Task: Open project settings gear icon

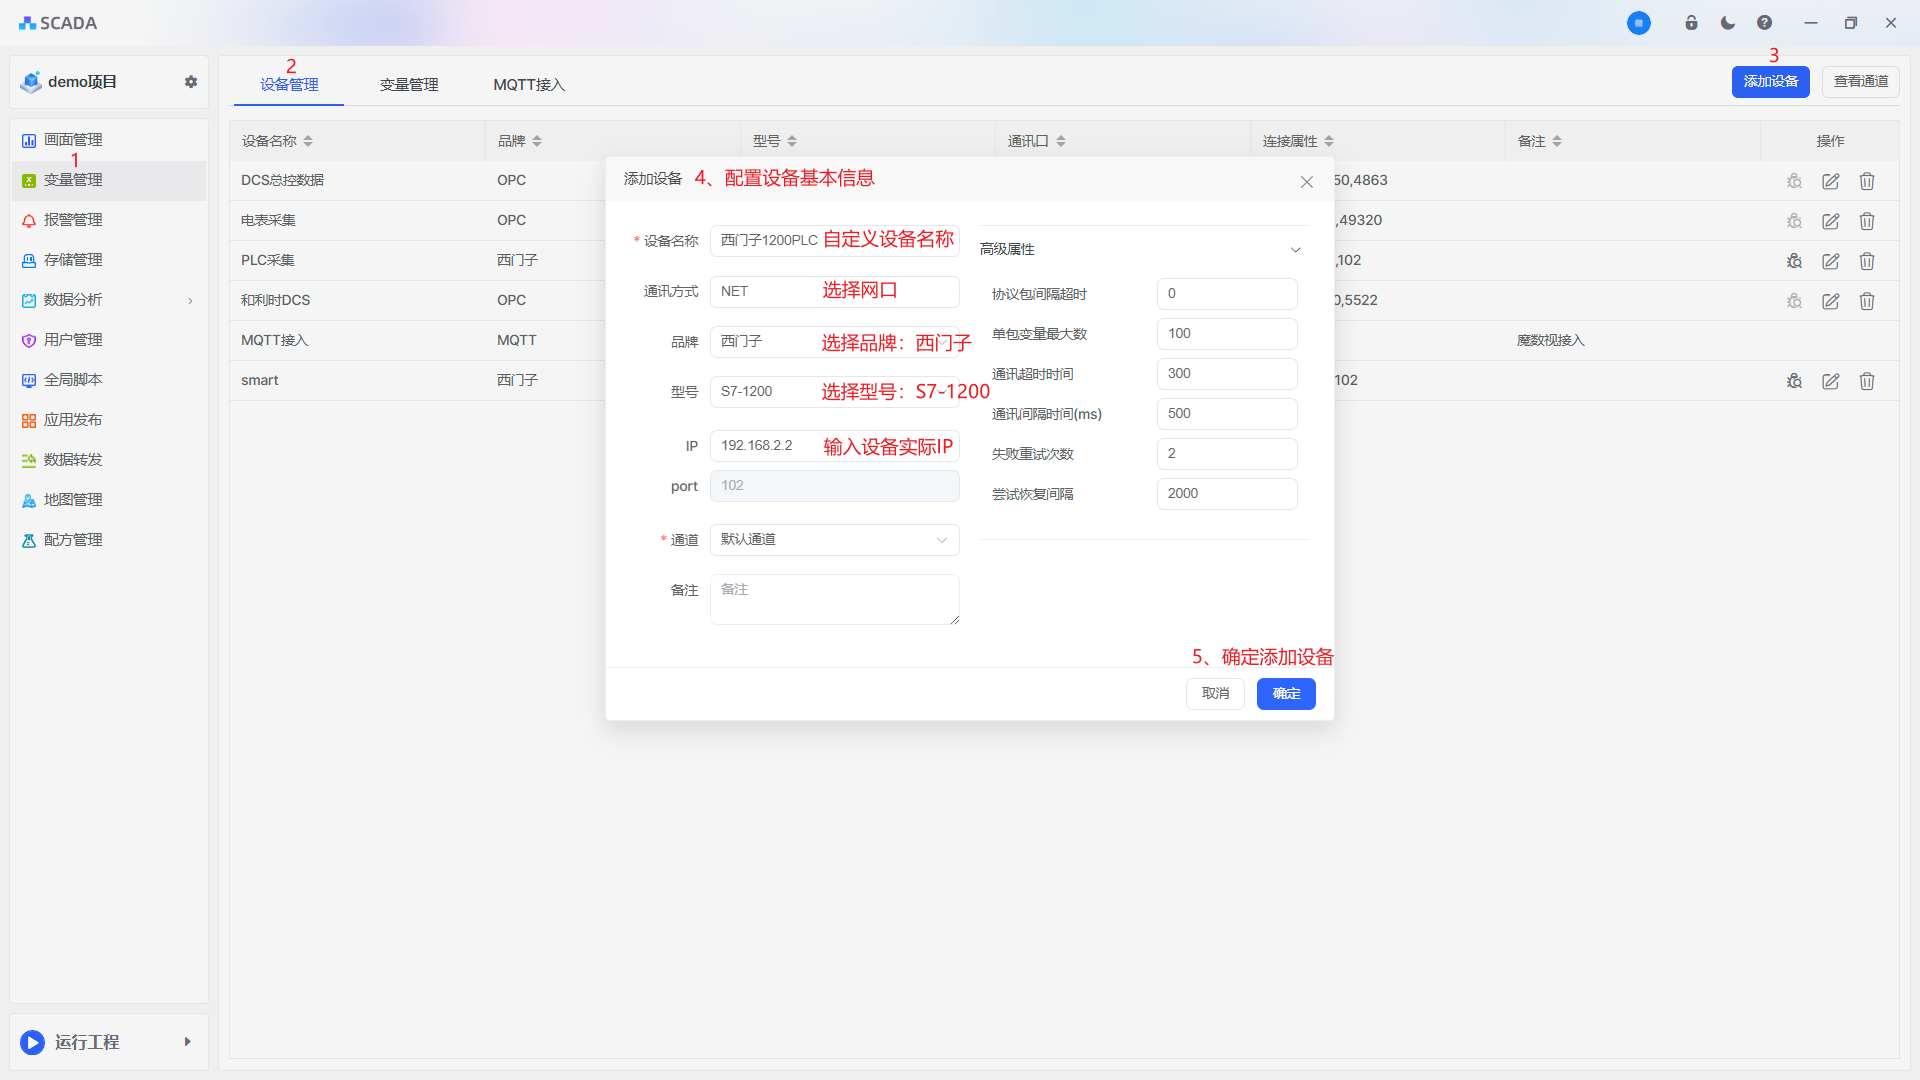Action: [x=191, y=82]
